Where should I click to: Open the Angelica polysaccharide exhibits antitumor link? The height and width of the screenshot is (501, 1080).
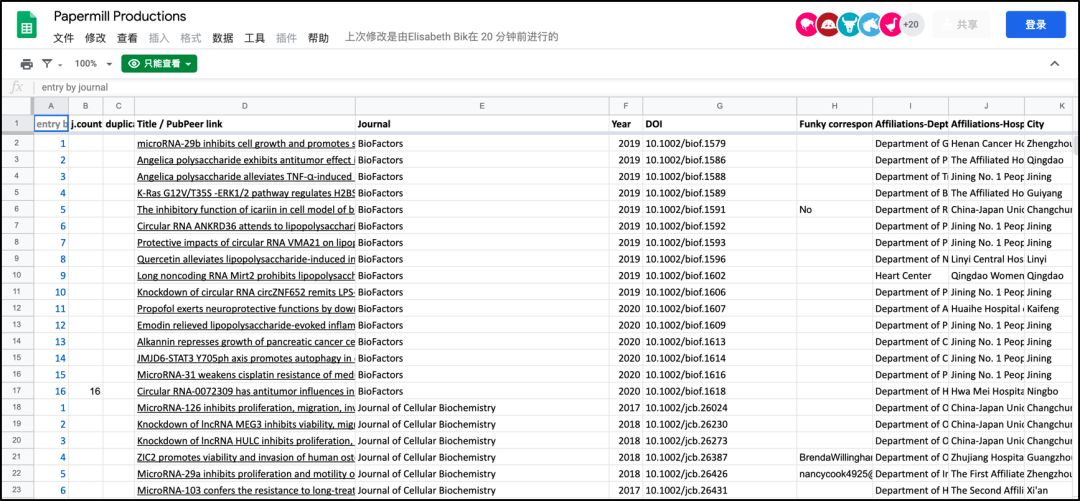pyautogui.click(x=246, y=161)
